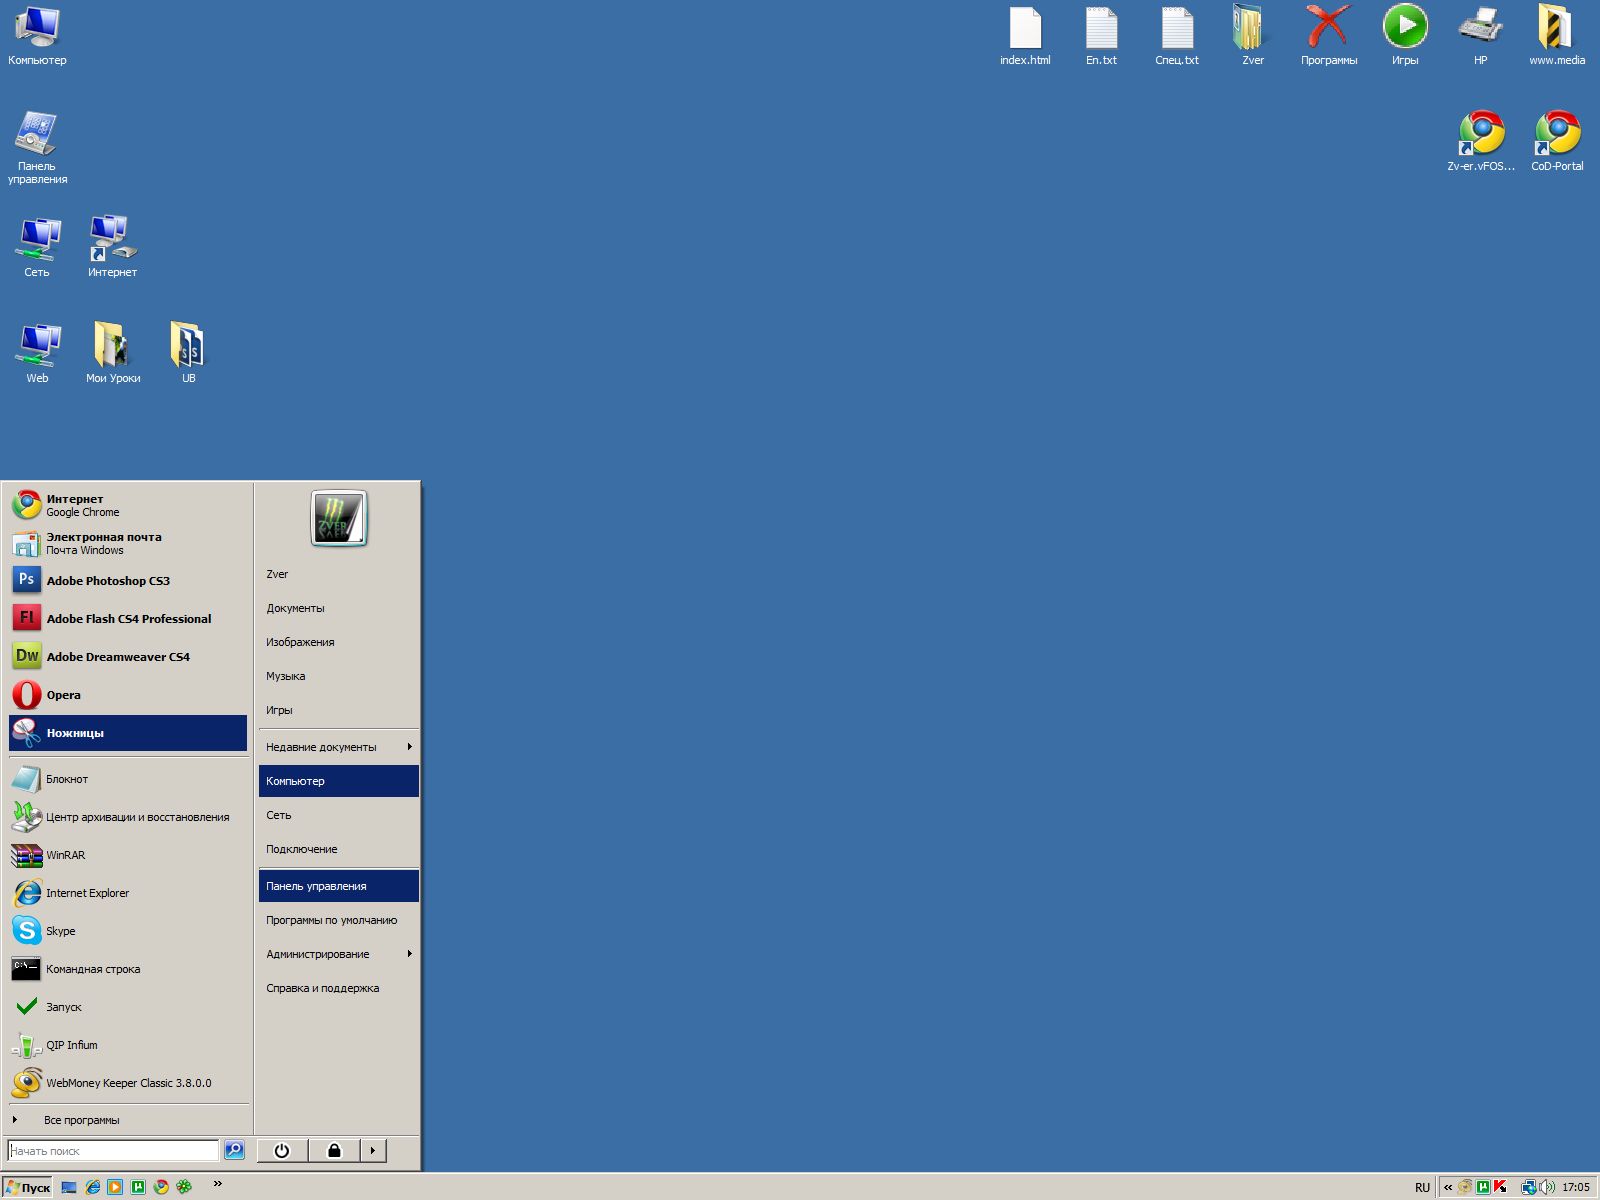
Task: Launch Opera browser from Start menu
Action: coord(63,695)
